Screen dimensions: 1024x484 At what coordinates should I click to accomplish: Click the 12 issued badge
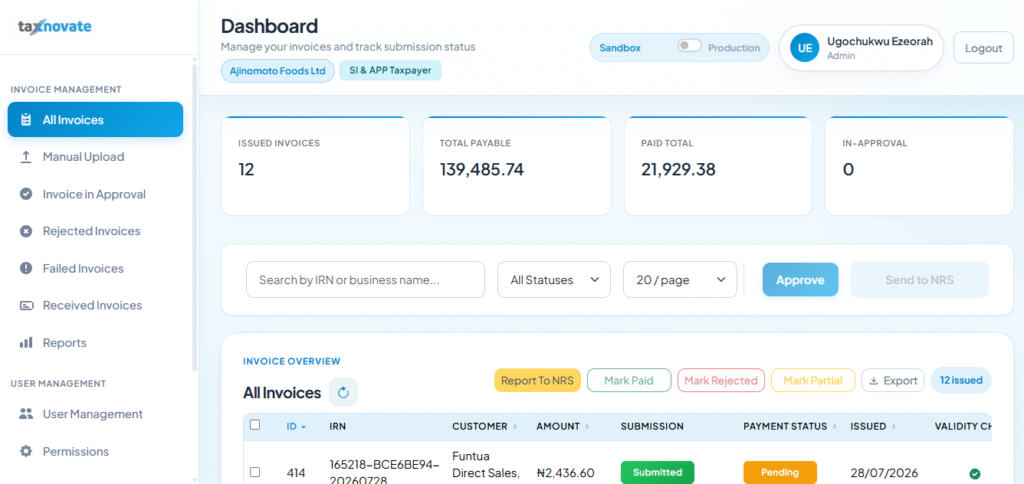[961, 380]
